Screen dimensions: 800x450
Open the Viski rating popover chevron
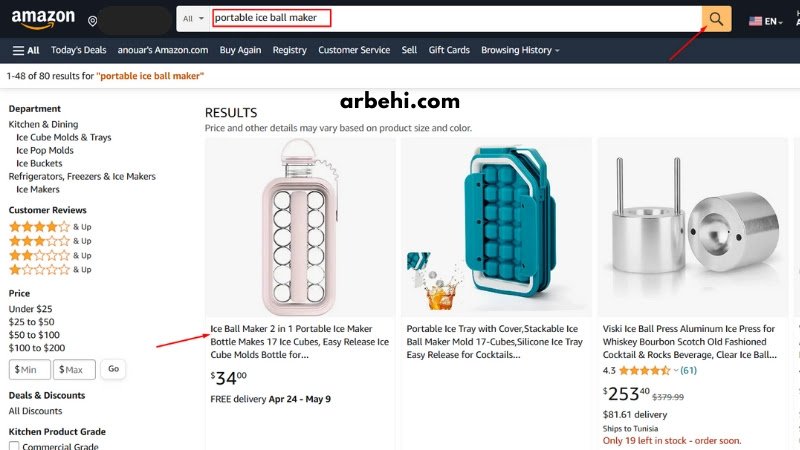click(676, 370)
